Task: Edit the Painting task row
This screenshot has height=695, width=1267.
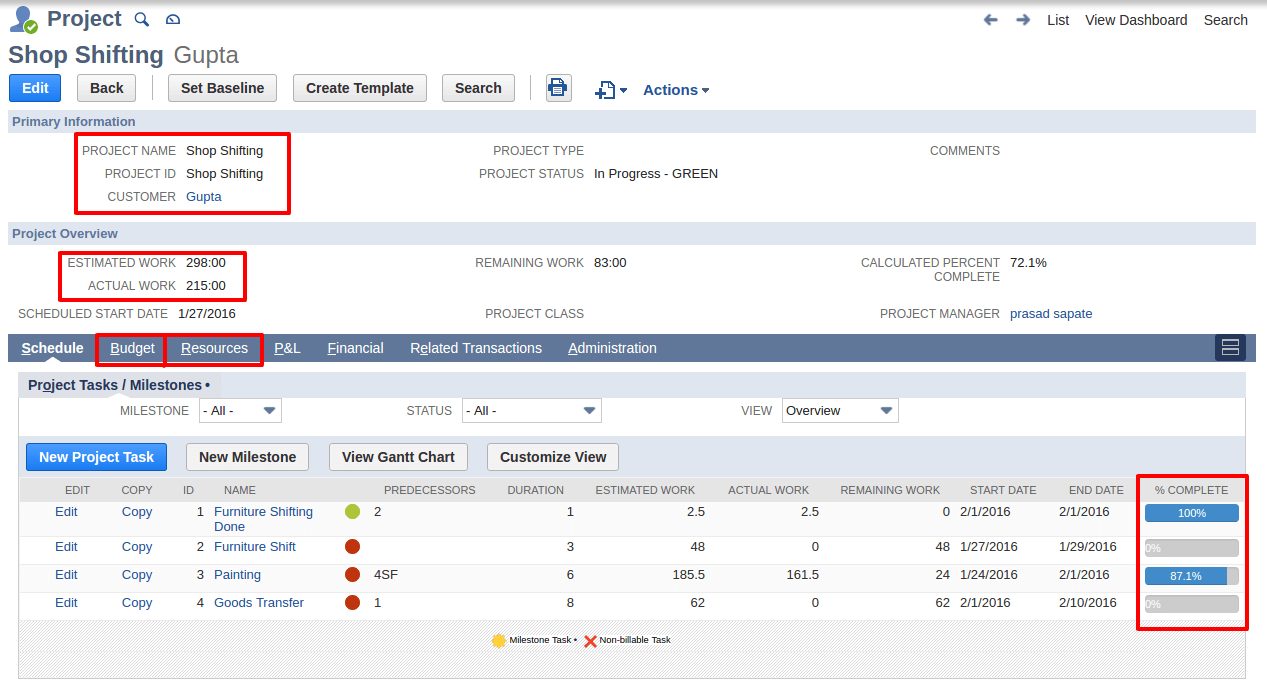Action: coord(66,575)
